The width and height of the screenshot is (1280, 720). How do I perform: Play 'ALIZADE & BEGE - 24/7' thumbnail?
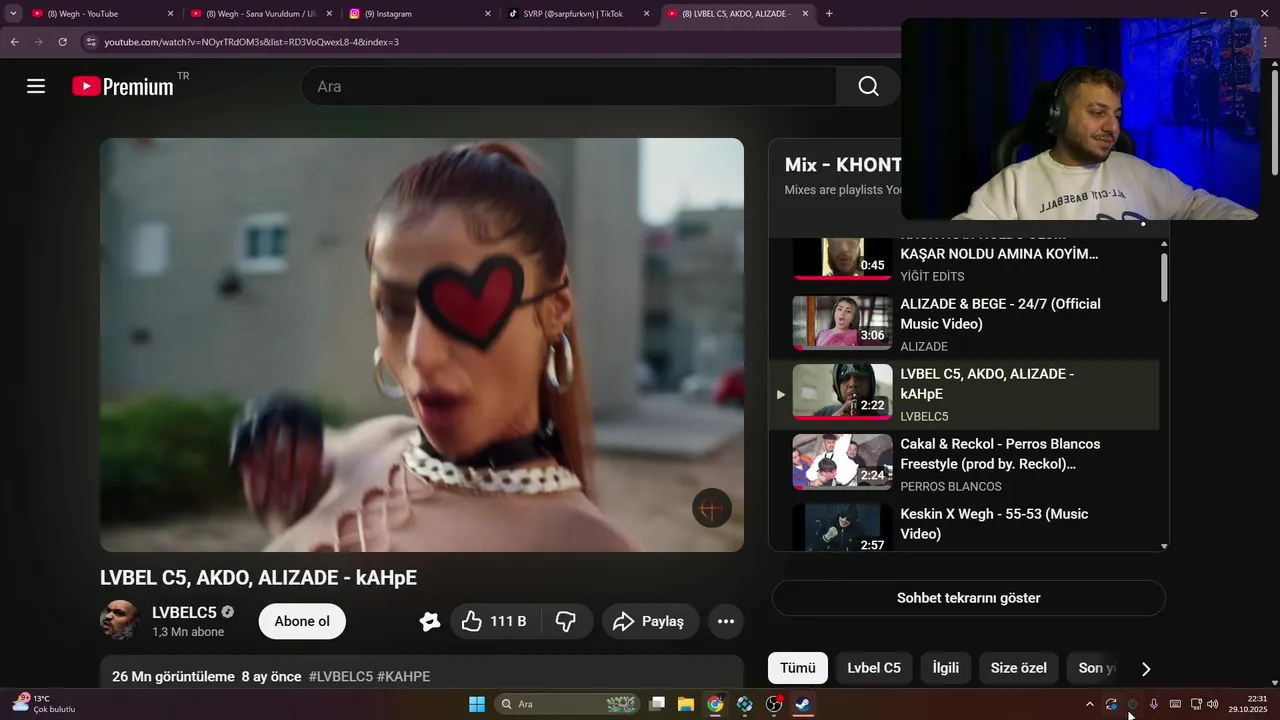coord(842,322)
